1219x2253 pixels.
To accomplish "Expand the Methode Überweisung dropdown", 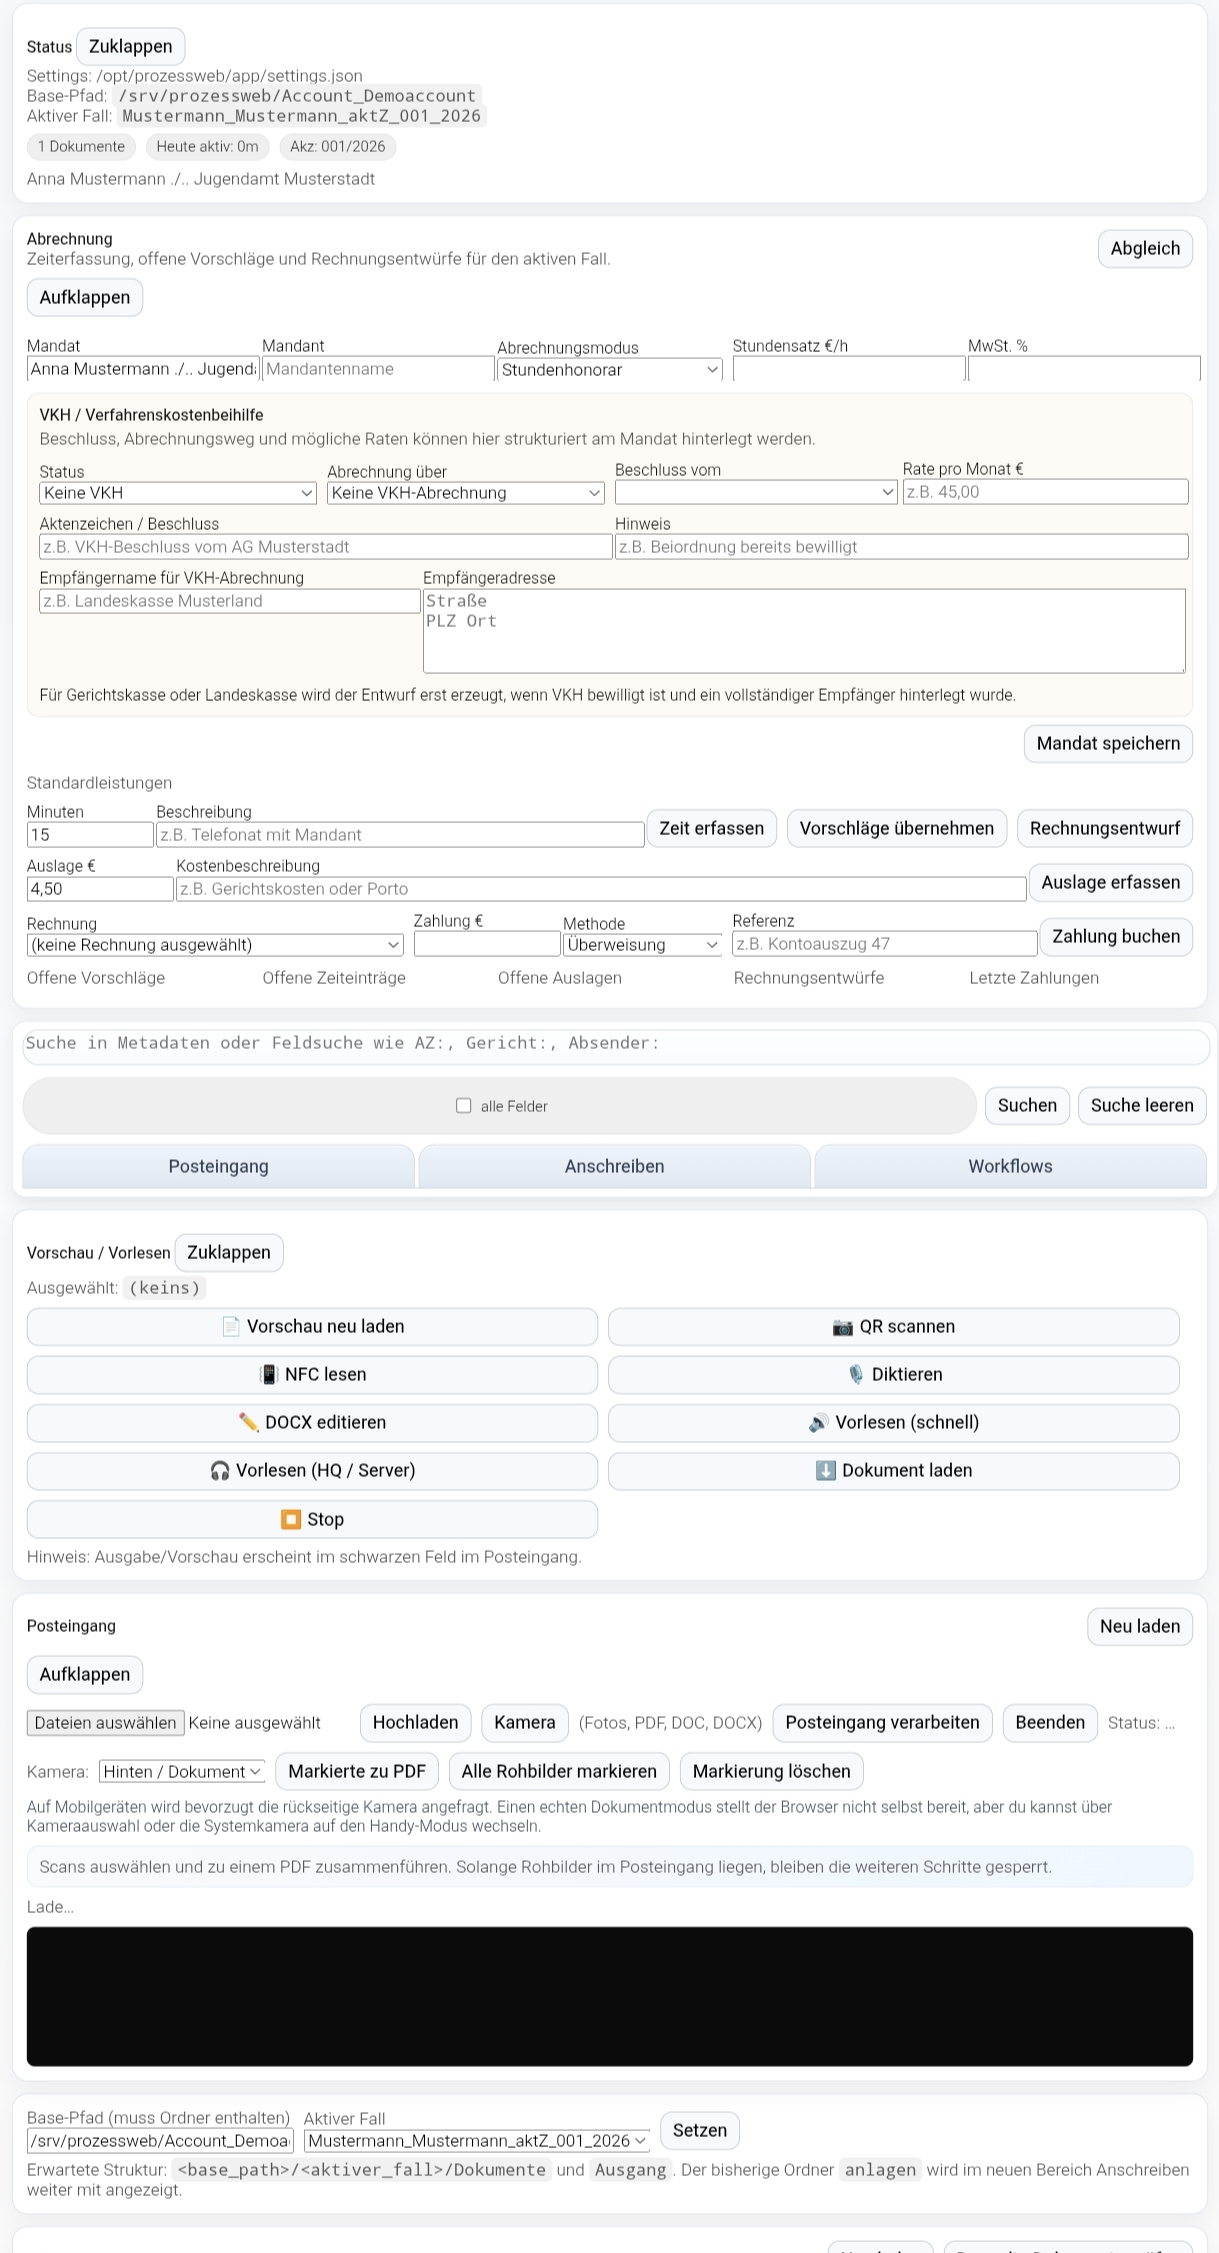I will tap(642, 945).
